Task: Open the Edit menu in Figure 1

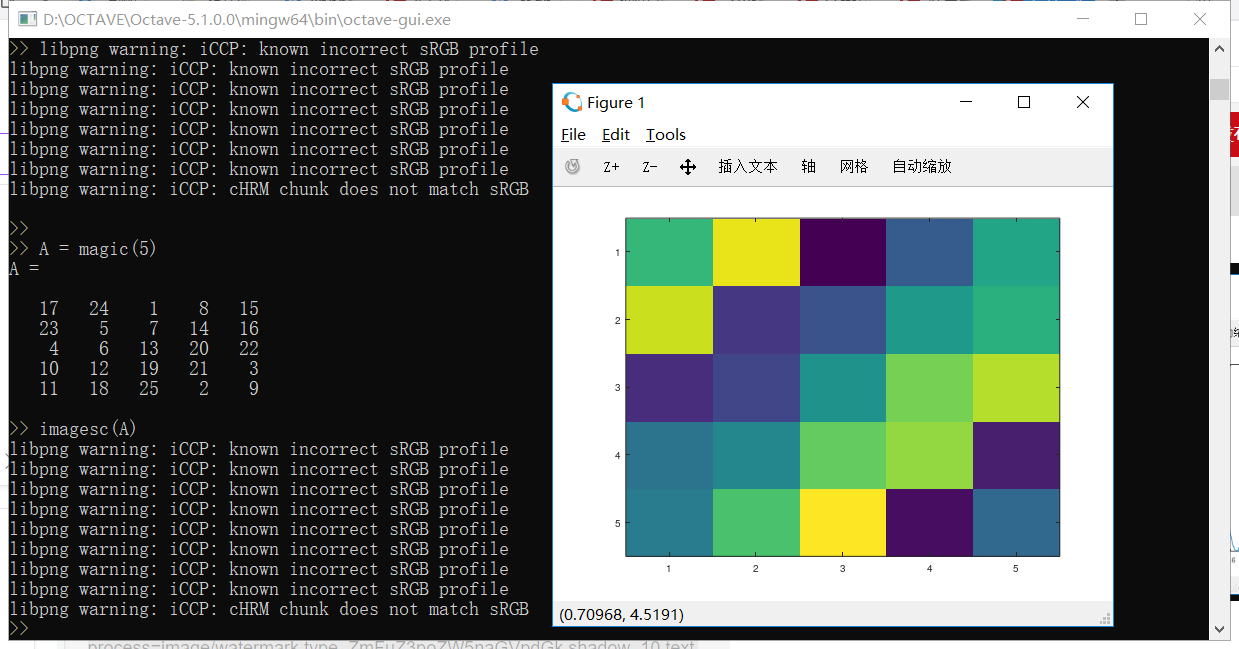Action: coord(616,135)
